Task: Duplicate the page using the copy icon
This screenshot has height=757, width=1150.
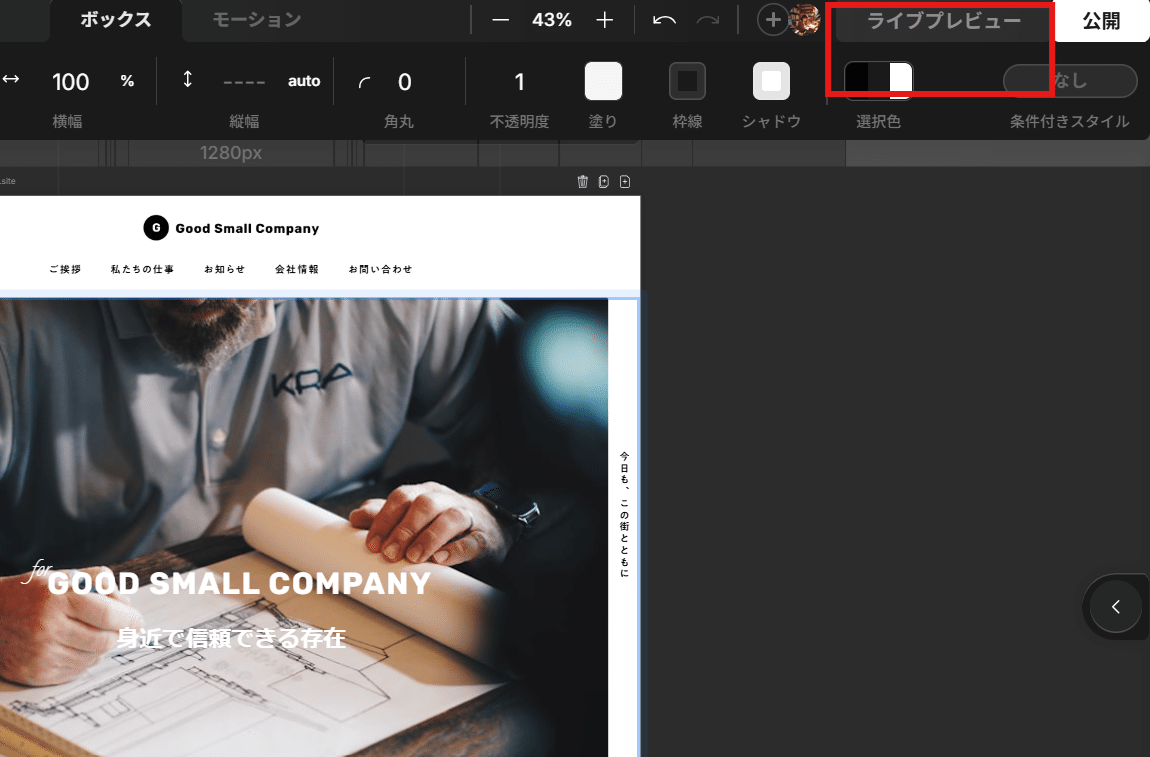Action: point(604,181)
